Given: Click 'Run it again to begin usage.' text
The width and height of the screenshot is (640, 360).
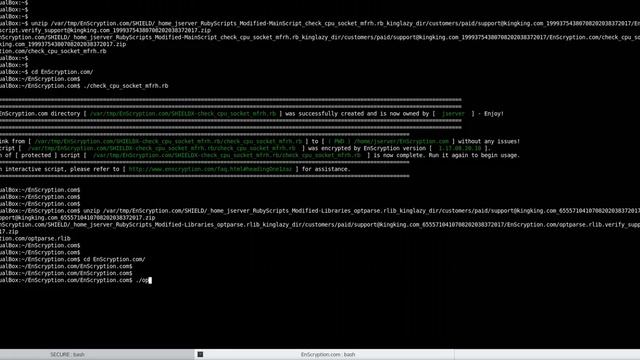Looking at the screenshot, I should pyautogui.click(x=474, y=155).
